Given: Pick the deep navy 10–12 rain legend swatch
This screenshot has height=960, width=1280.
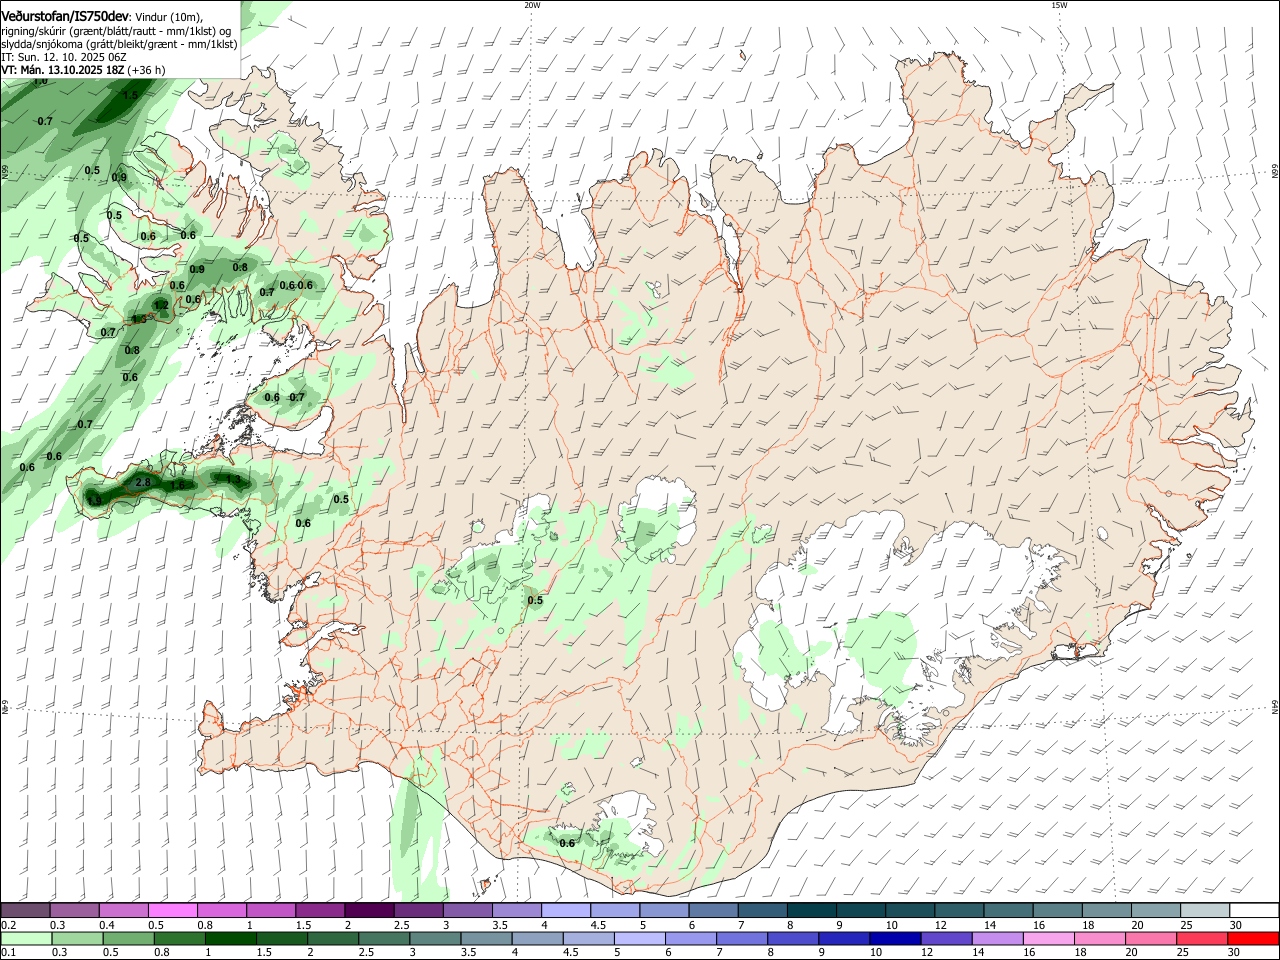Looking at the screenshot, I should tap(895, 938).
